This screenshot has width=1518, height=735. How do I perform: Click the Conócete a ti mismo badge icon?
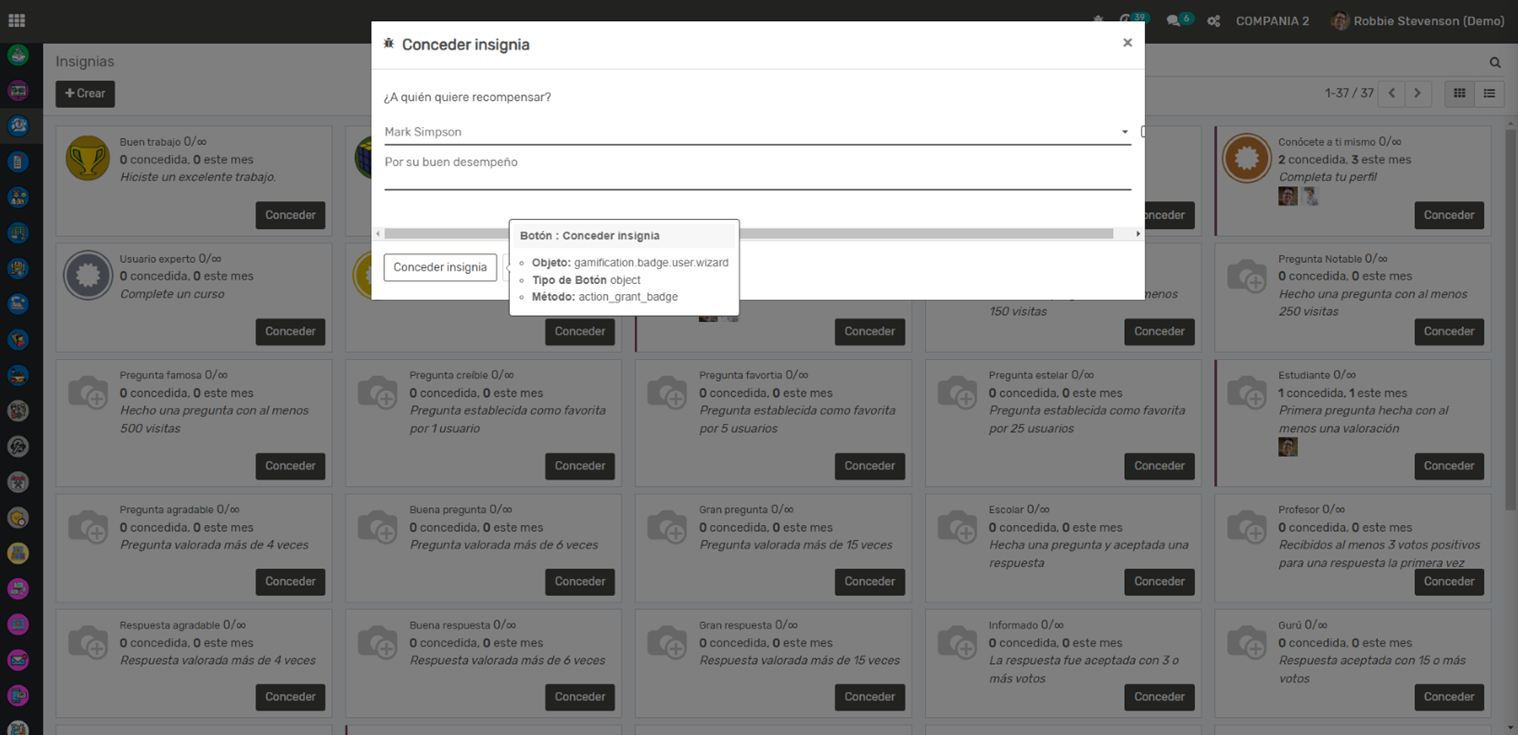(x=1246, y=159)
